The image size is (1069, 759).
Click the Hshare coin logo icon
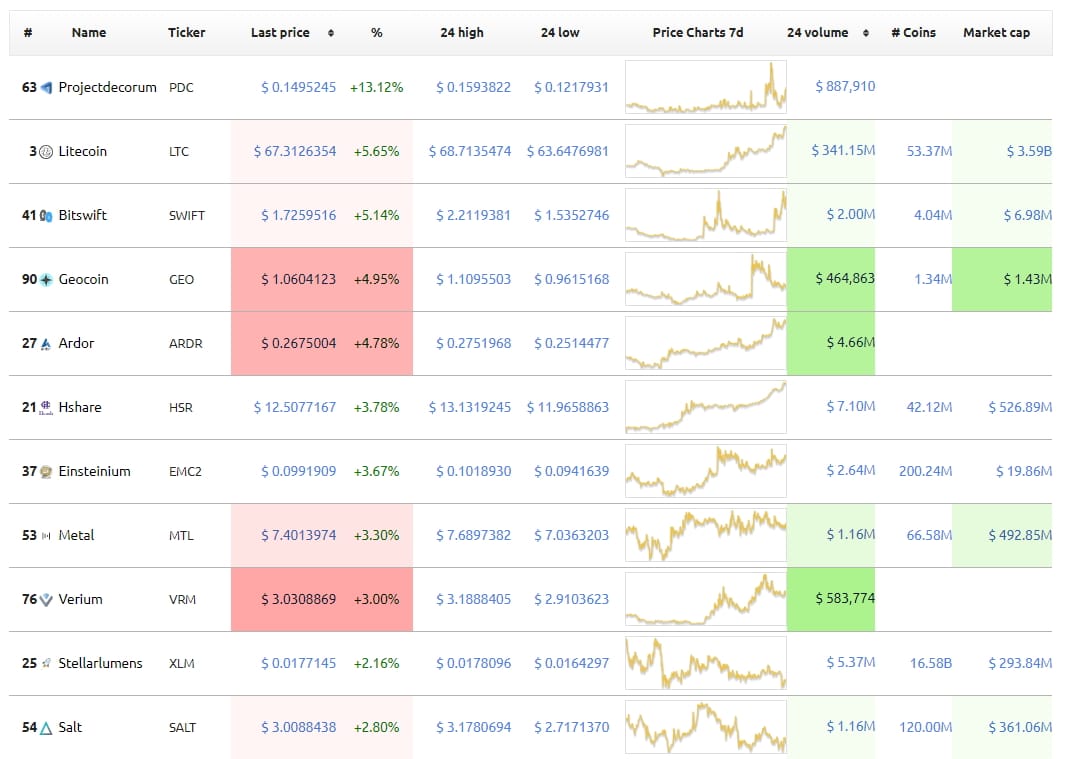click(x=46, y=408)
